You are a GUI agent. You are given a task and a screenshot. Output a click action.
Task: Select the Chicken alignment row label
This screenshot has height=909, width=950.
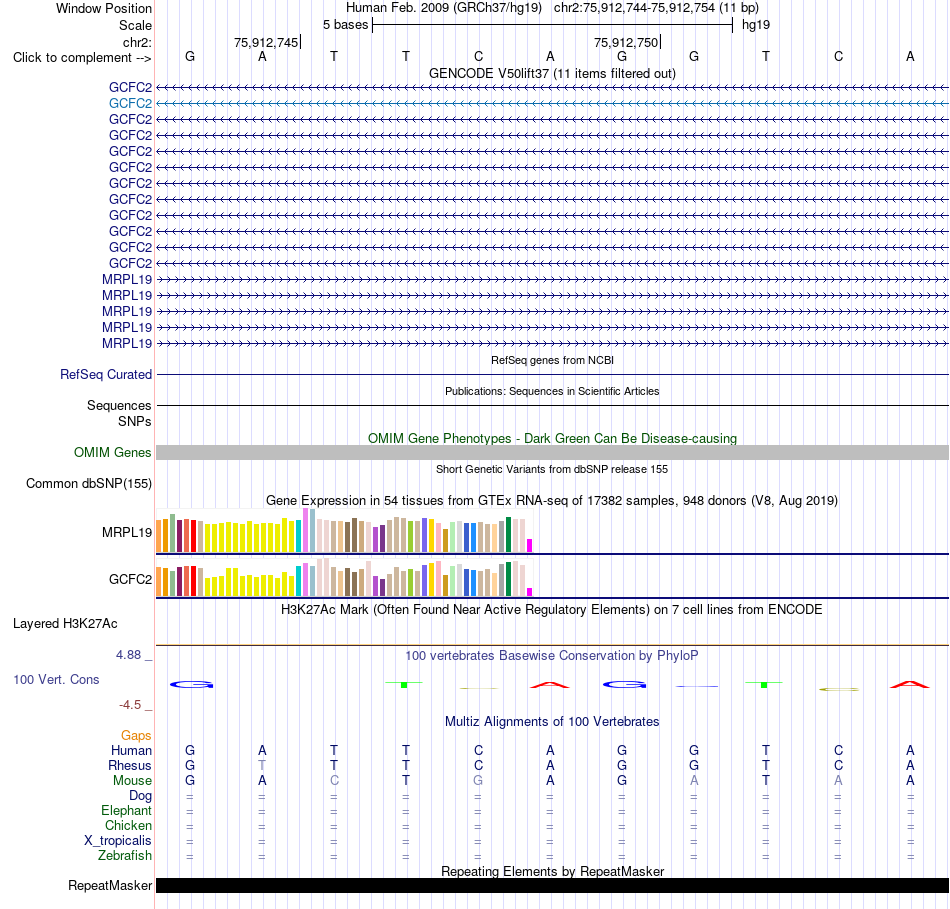click(128, 826)
